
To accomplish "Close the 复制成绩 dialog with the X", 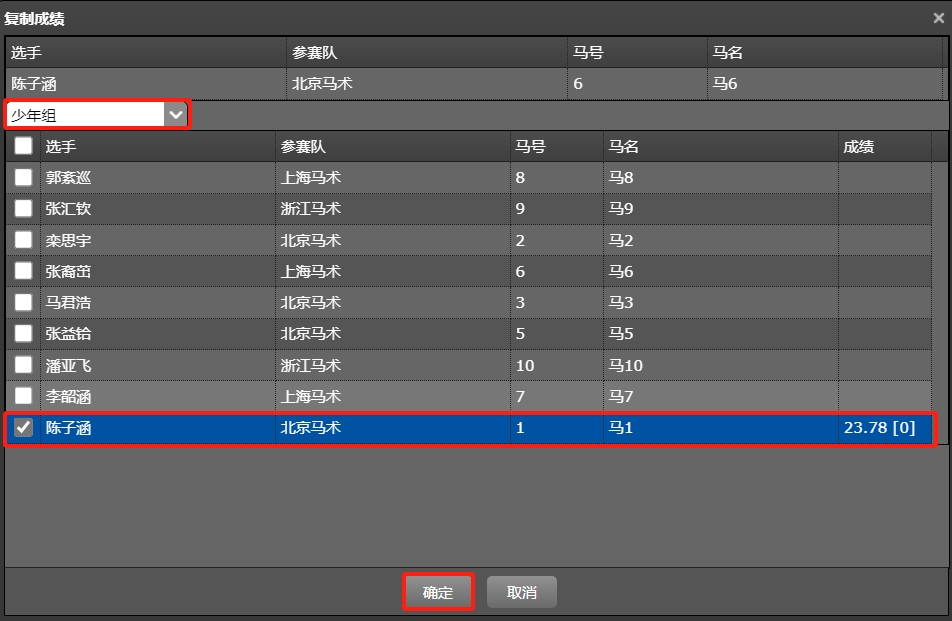I will (x=938, y=18).
